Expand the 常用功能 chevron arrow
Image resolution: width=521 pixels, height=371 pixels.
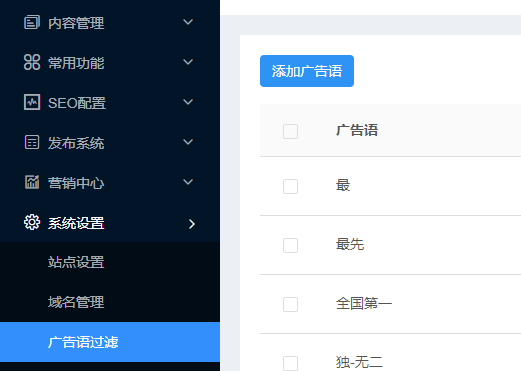tap(188, 62)
